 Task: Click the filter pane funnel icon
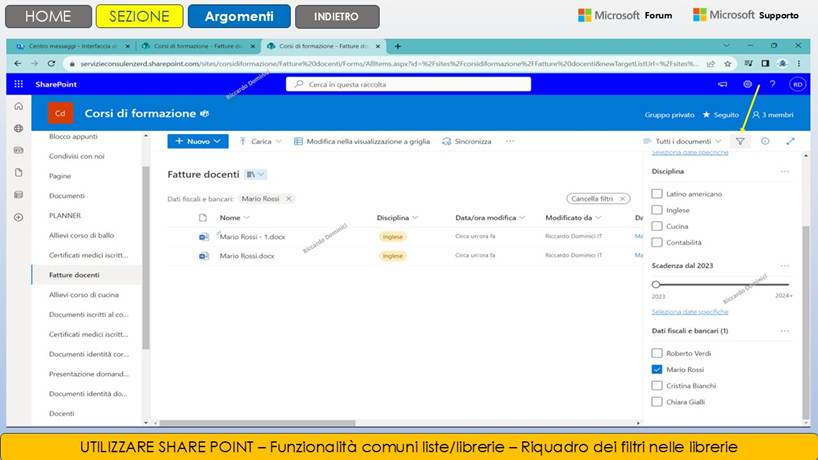[x=740, y=141]
